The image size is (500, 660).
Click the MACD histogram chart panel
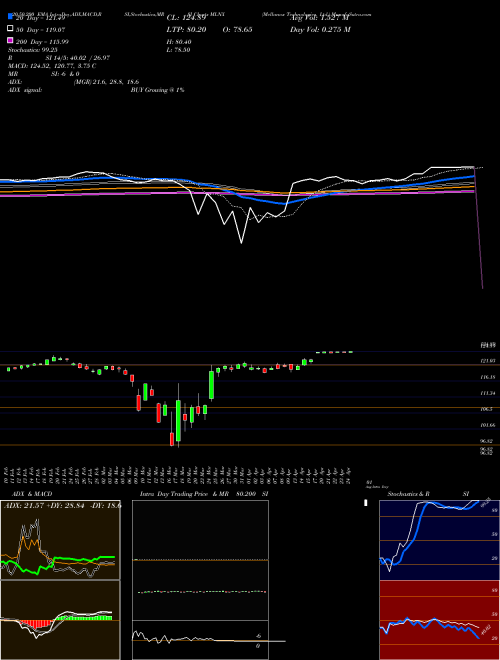[x=60, y=620]
